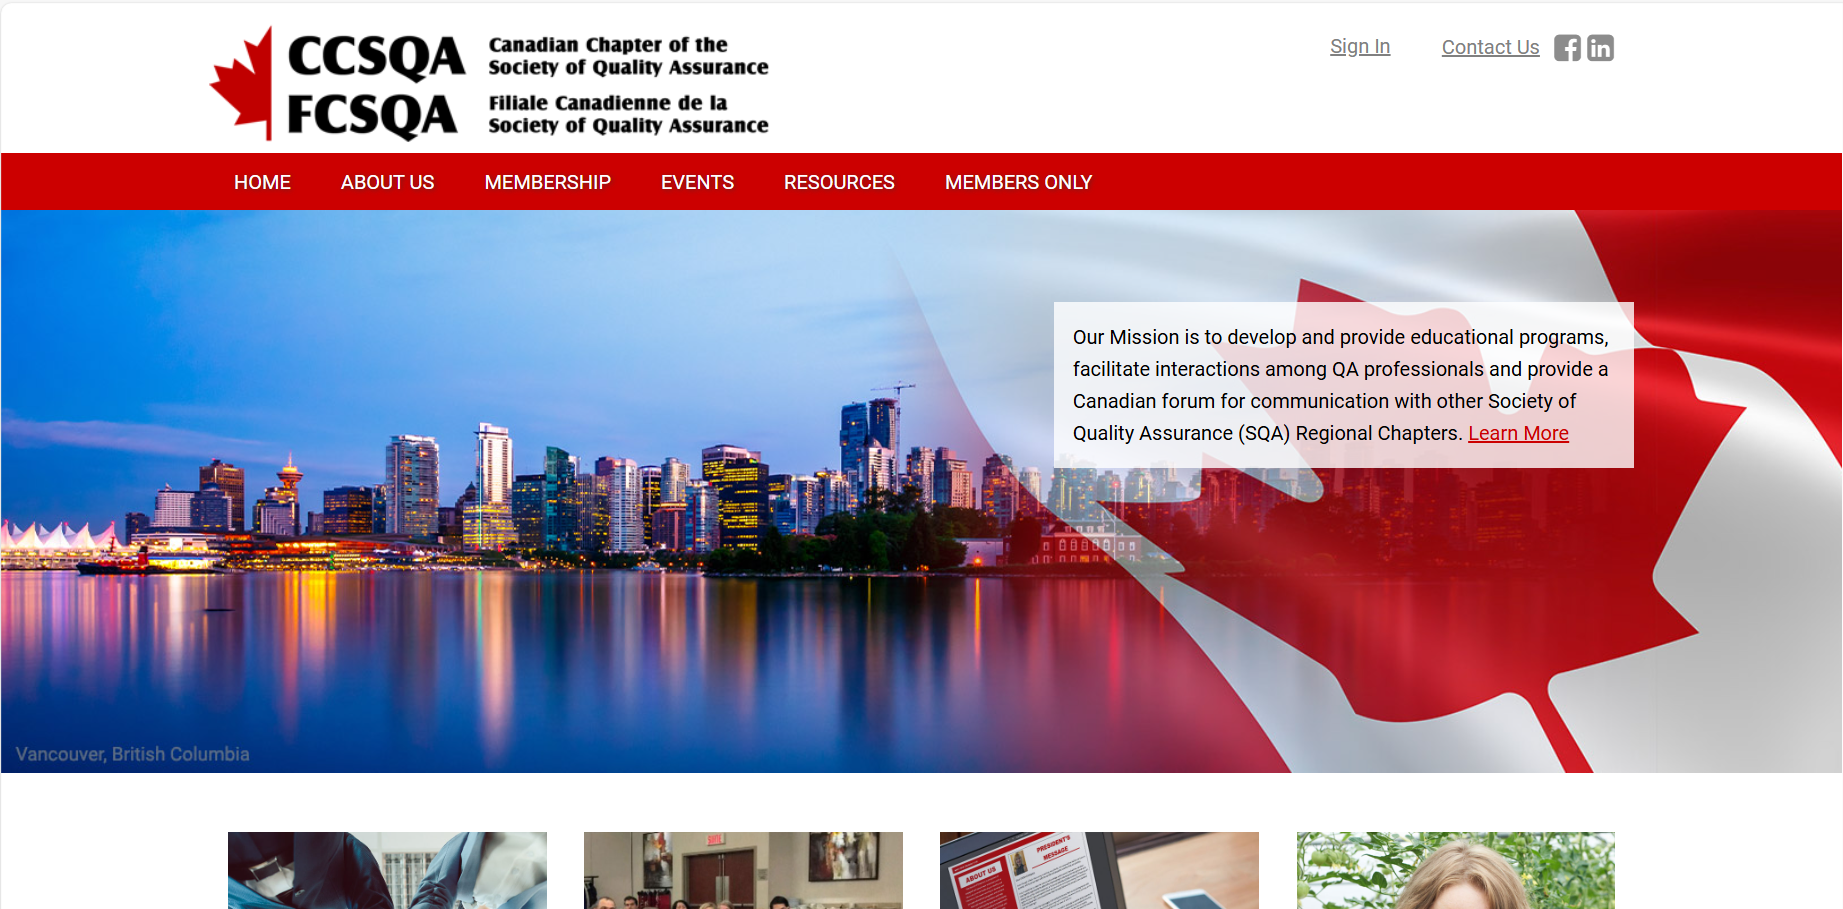This screenshot has width=1843, height=909.
Task: Open the CCSQA Facebook page icon
Action: [x=1567, y=47]
